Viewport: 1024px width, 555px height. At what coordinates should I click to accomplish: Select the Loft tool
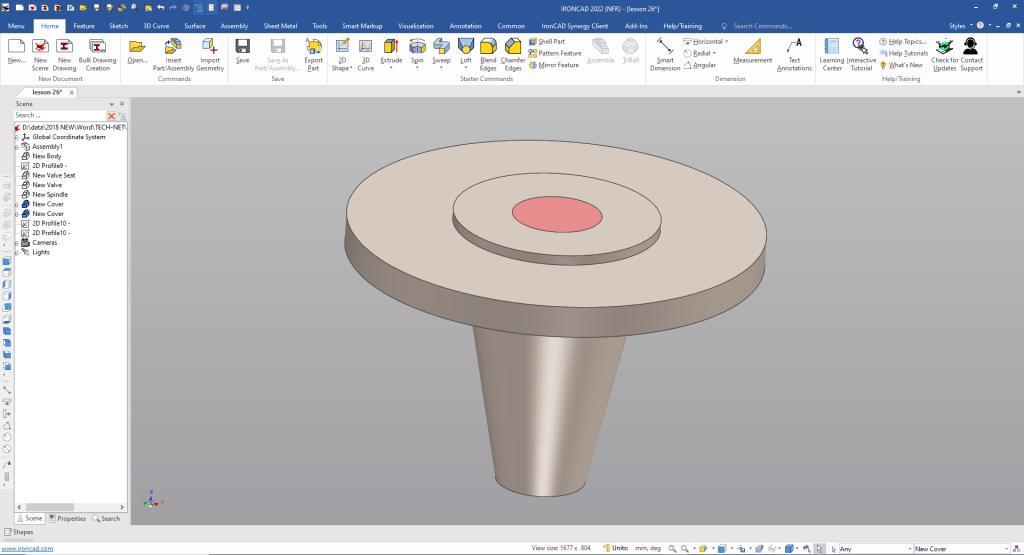[465, 46]
